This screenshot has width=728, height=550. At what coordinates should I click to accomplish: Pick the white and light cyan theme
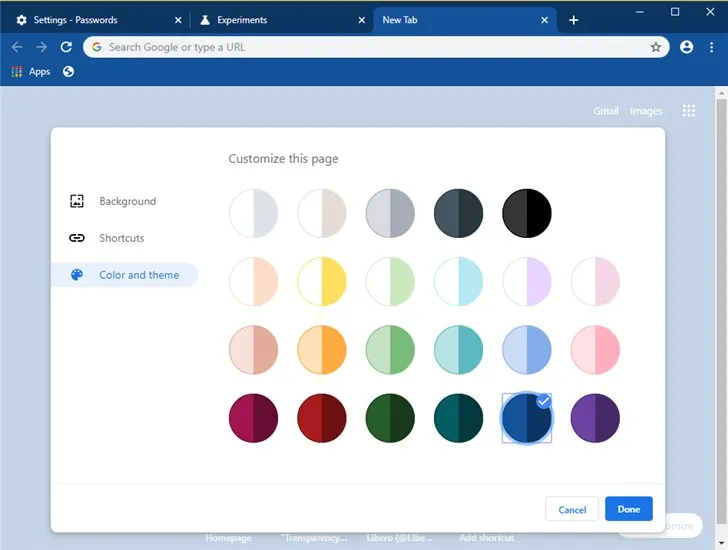458,281
